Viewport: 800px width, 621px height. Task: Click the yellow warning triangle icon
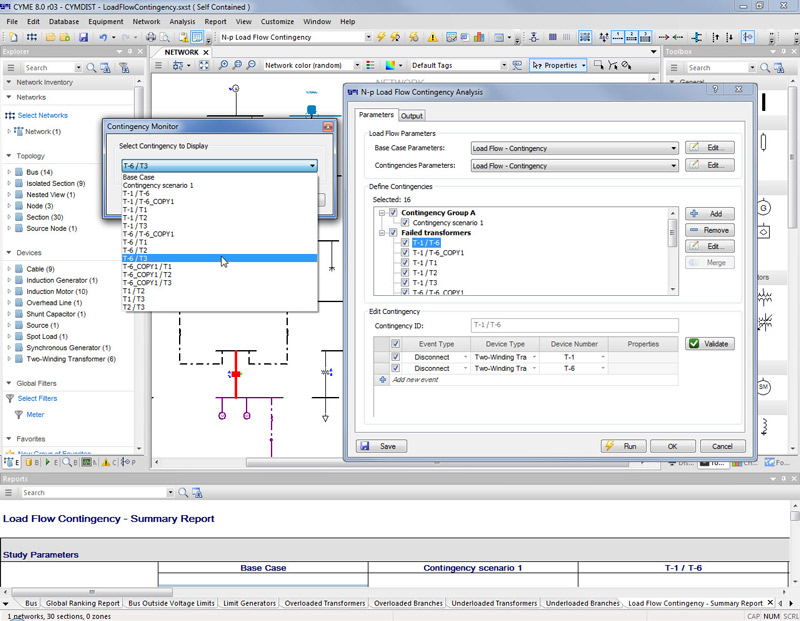(432, 37)
